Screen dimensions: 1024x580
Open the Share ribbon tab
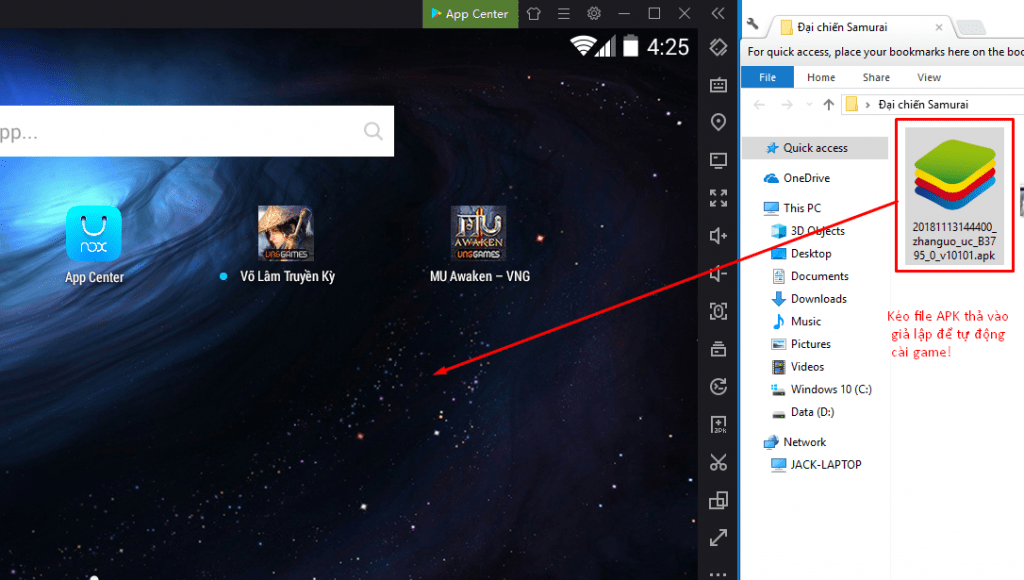876,77
